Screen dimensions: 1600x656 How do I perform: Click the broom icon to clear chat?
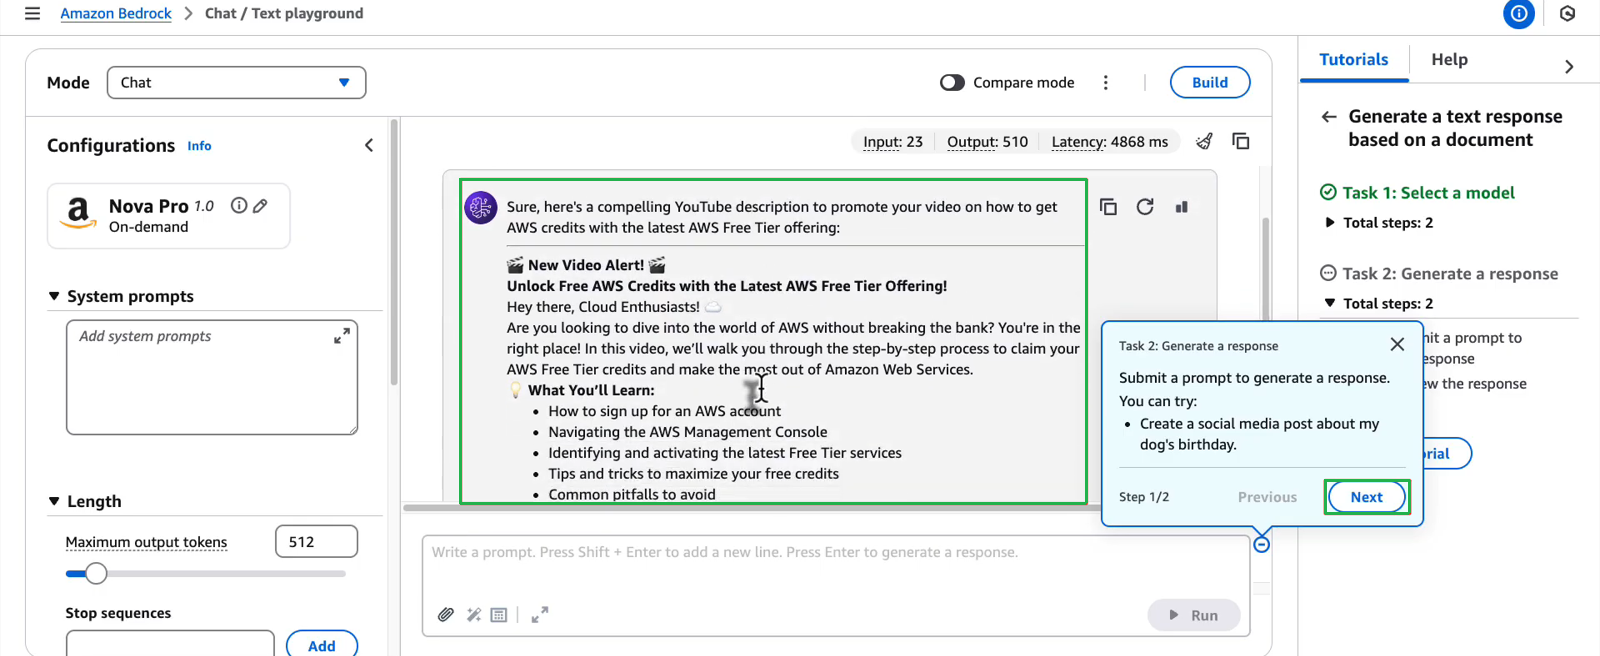click(1204, 142)
